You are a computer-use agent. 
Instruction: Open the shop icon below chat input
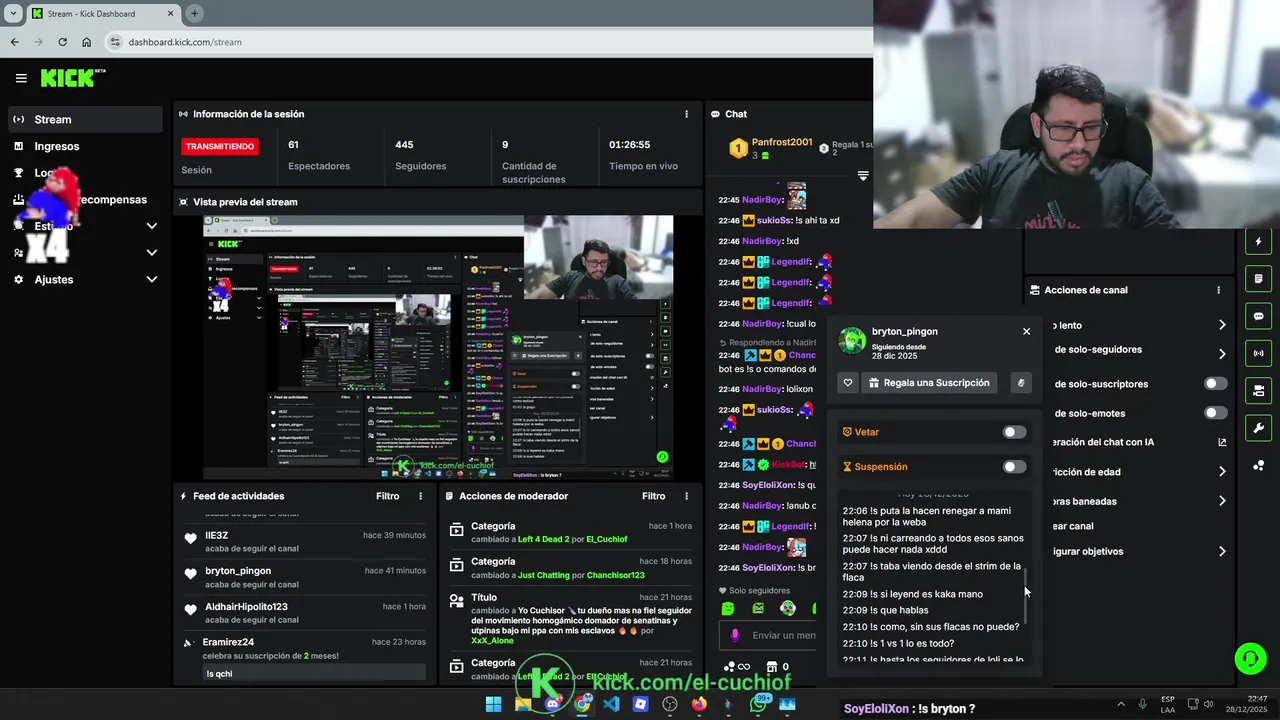(x=771, y=667)
